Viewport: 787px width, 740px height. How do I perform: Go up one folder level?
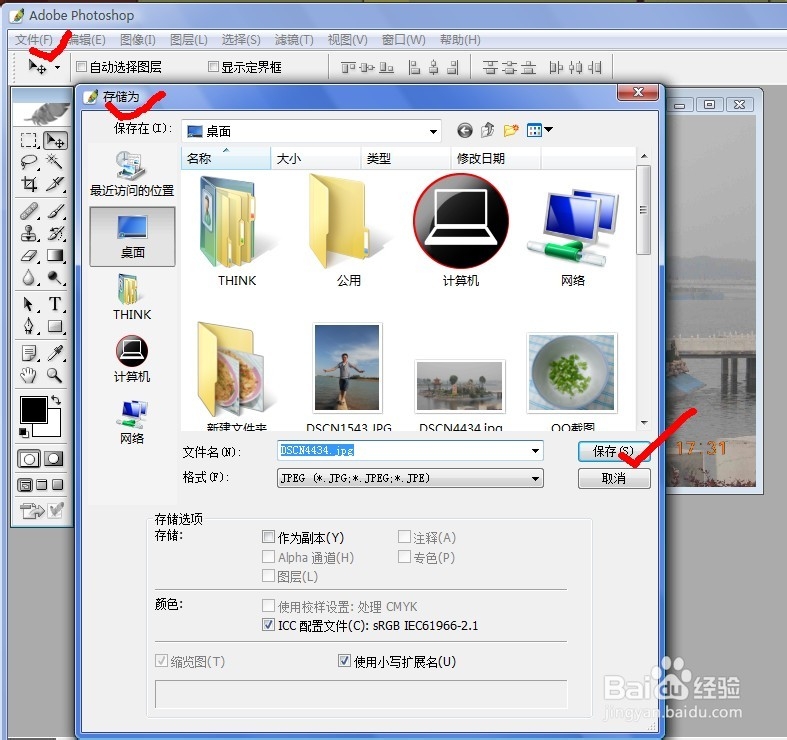pyautogui.click(x=487, y=131)
